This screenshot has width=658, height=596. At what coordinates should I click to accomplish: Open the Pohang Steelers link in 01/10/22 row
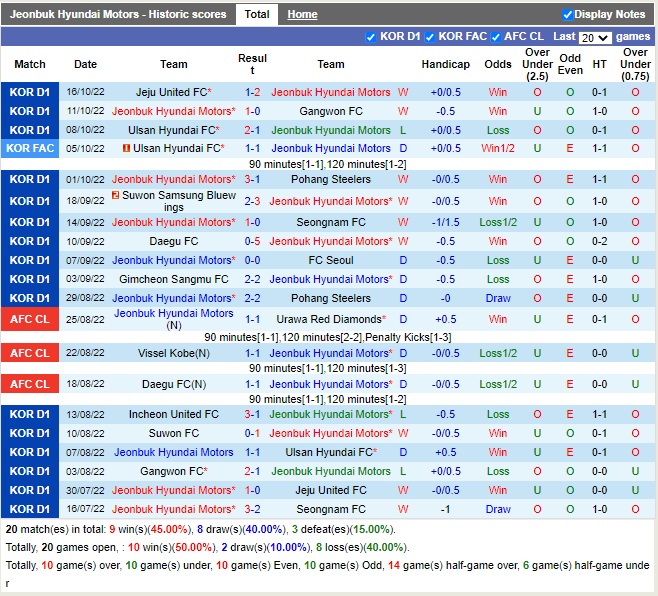(331, 179)
